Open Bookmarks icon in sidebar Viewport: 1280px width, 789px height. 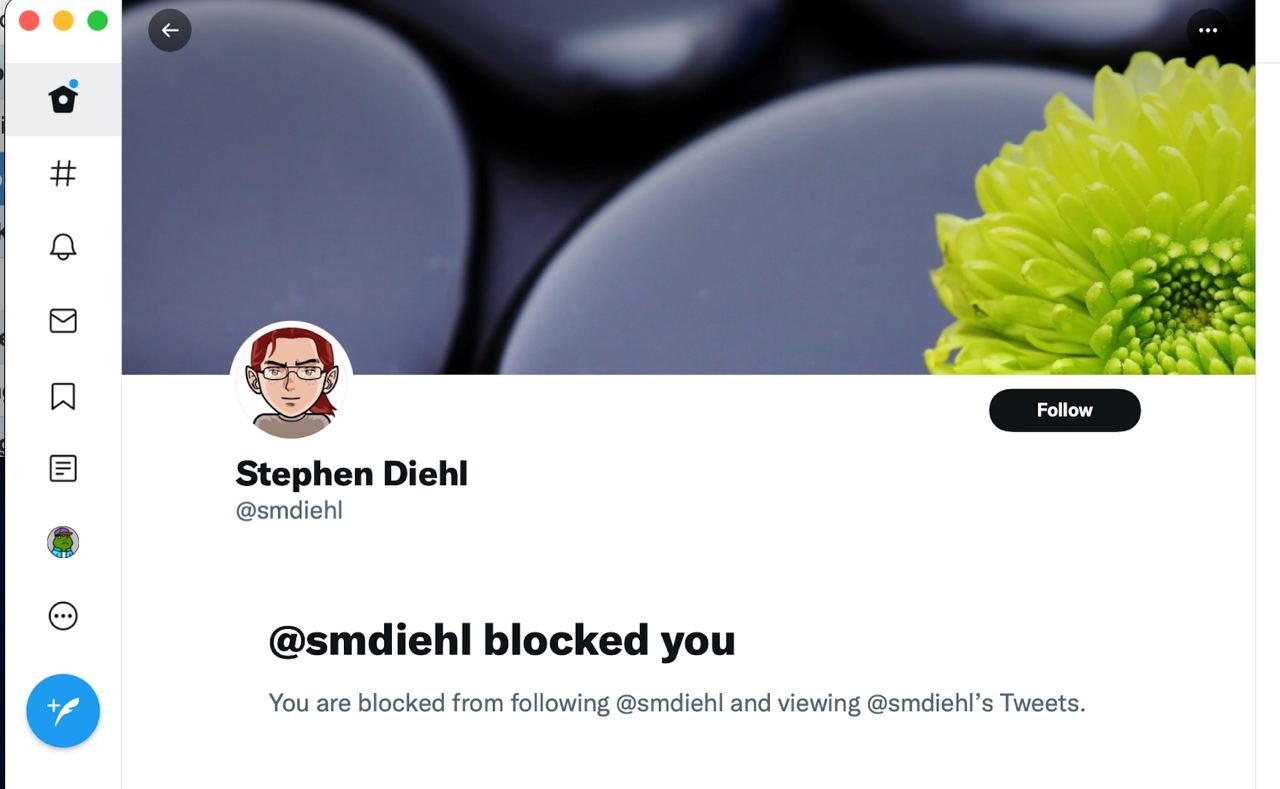63,396
